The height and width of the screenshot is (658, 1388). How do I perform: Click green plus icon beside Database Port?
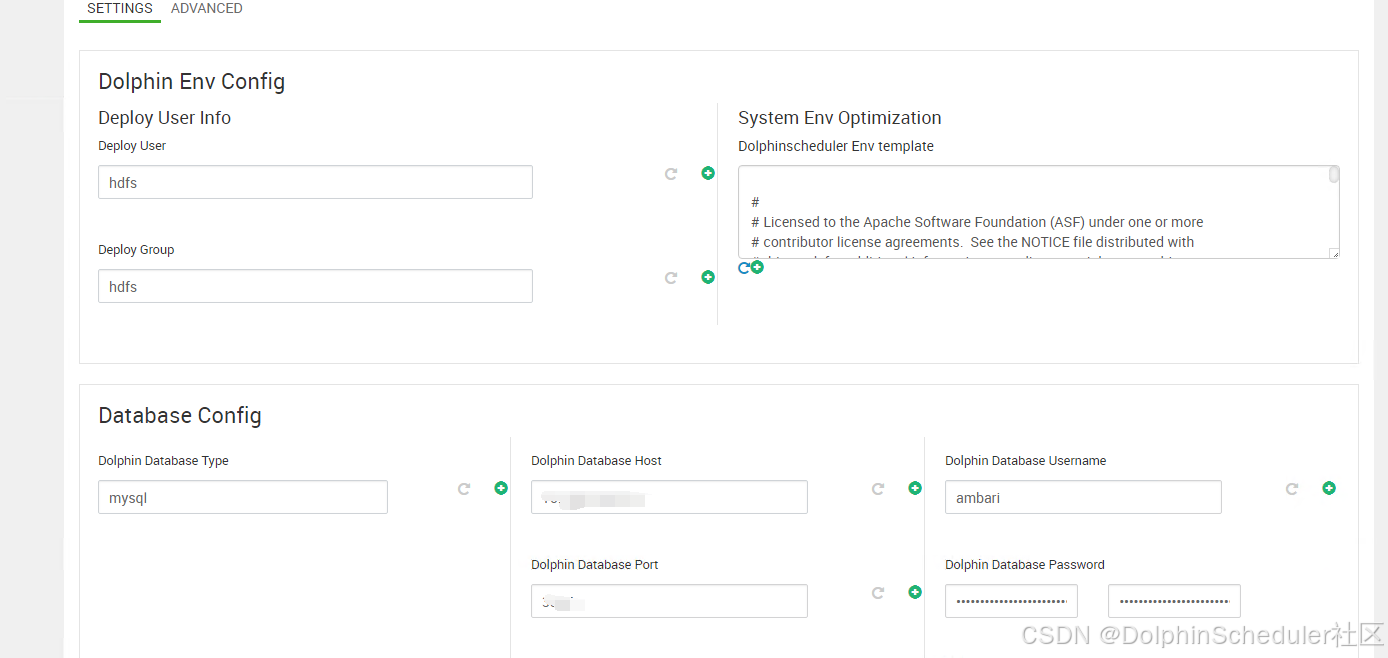(x=915, y=592)
